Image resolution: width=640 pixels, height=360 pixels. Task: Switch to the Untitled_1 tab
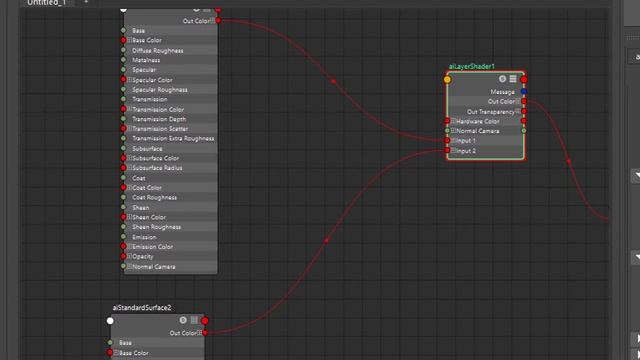[47, 2]
